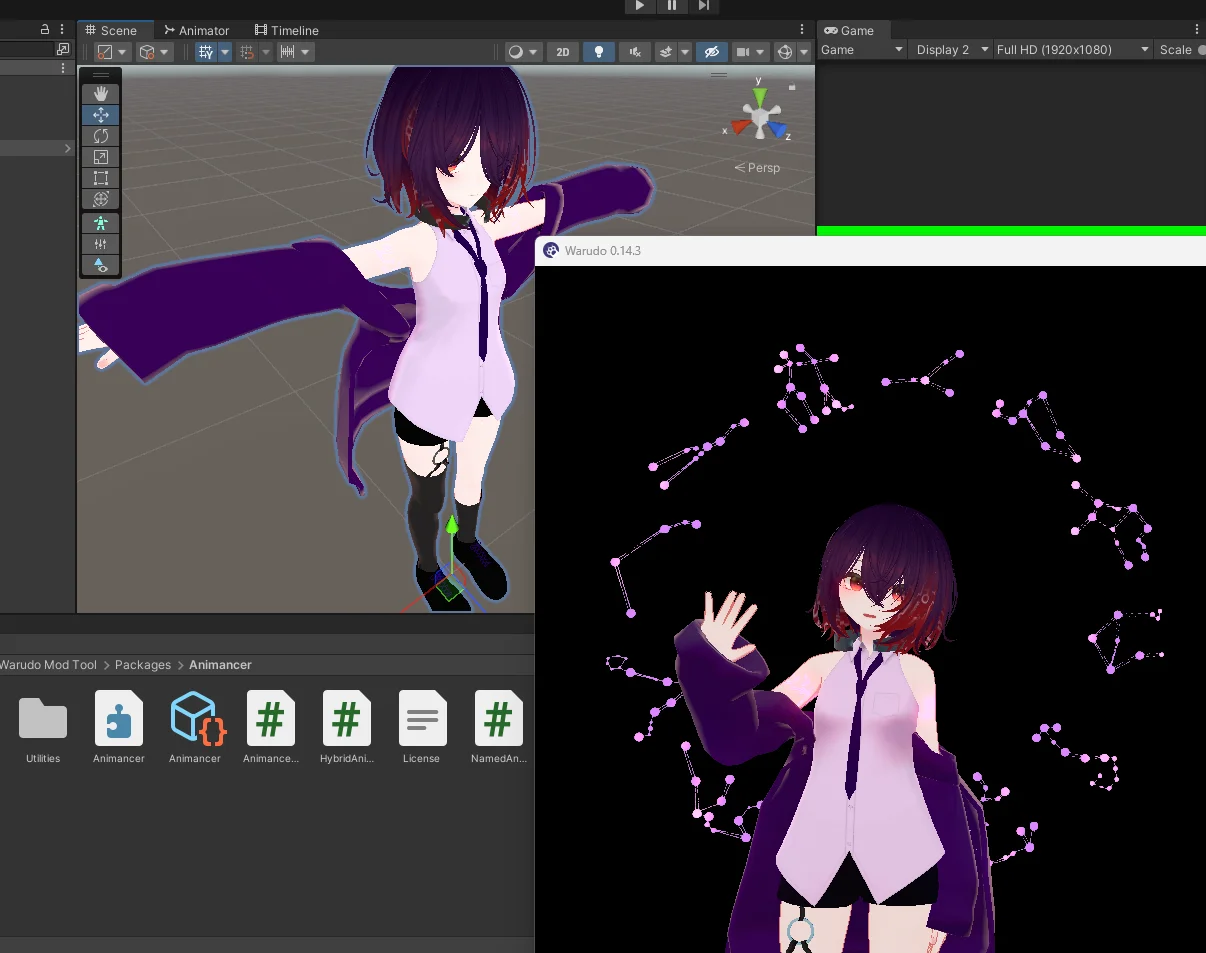Select the Scale tool

pyautogui.click(x=101, y=157)
